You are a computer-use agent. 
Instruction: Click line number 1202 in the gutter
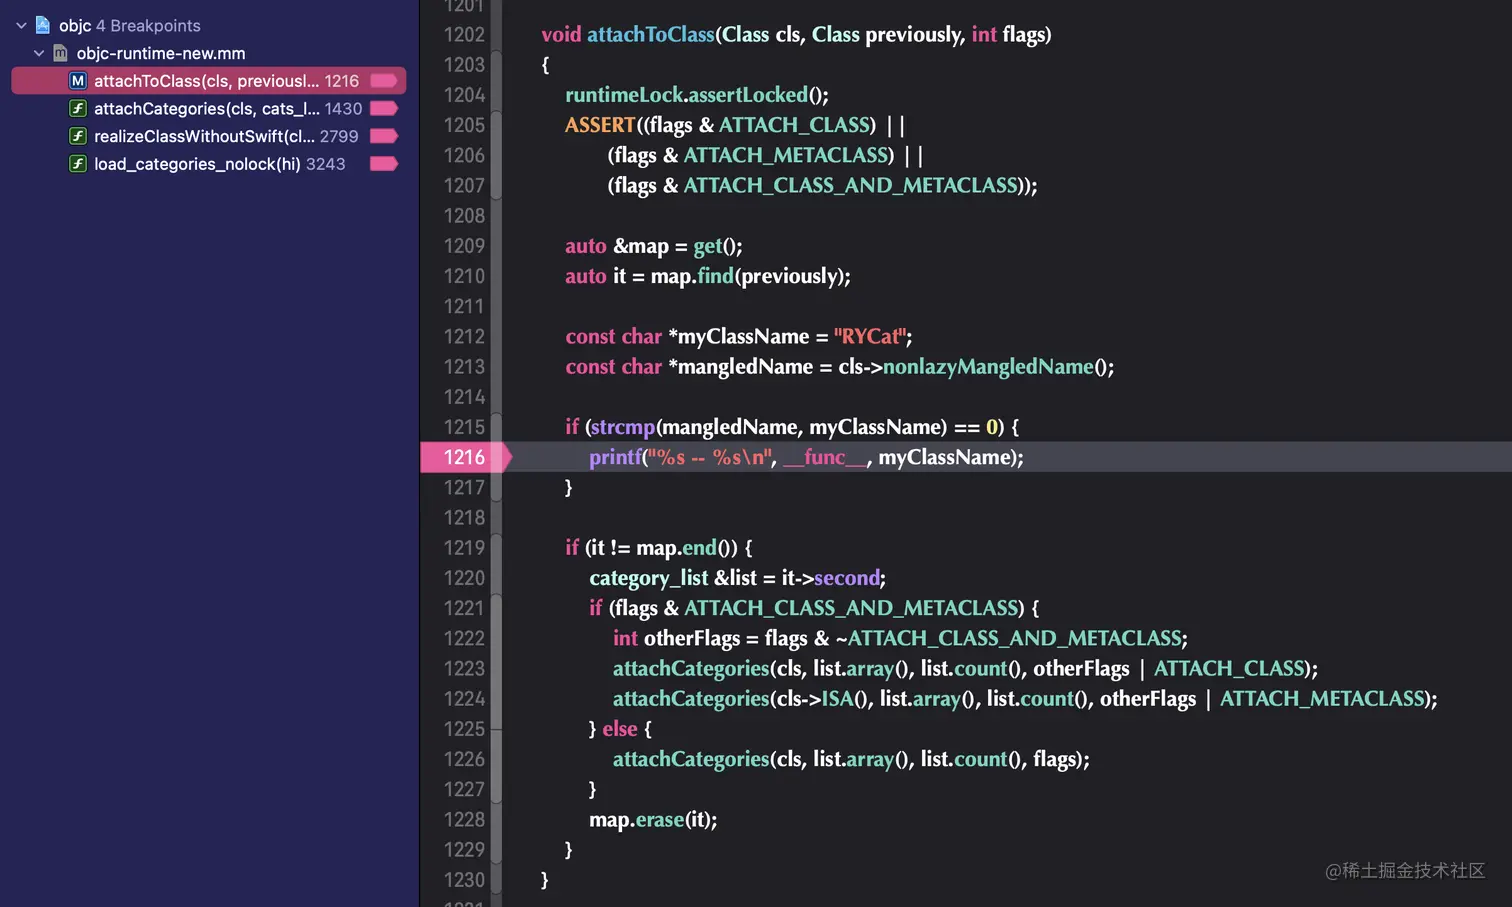click(x=464, y=34)
